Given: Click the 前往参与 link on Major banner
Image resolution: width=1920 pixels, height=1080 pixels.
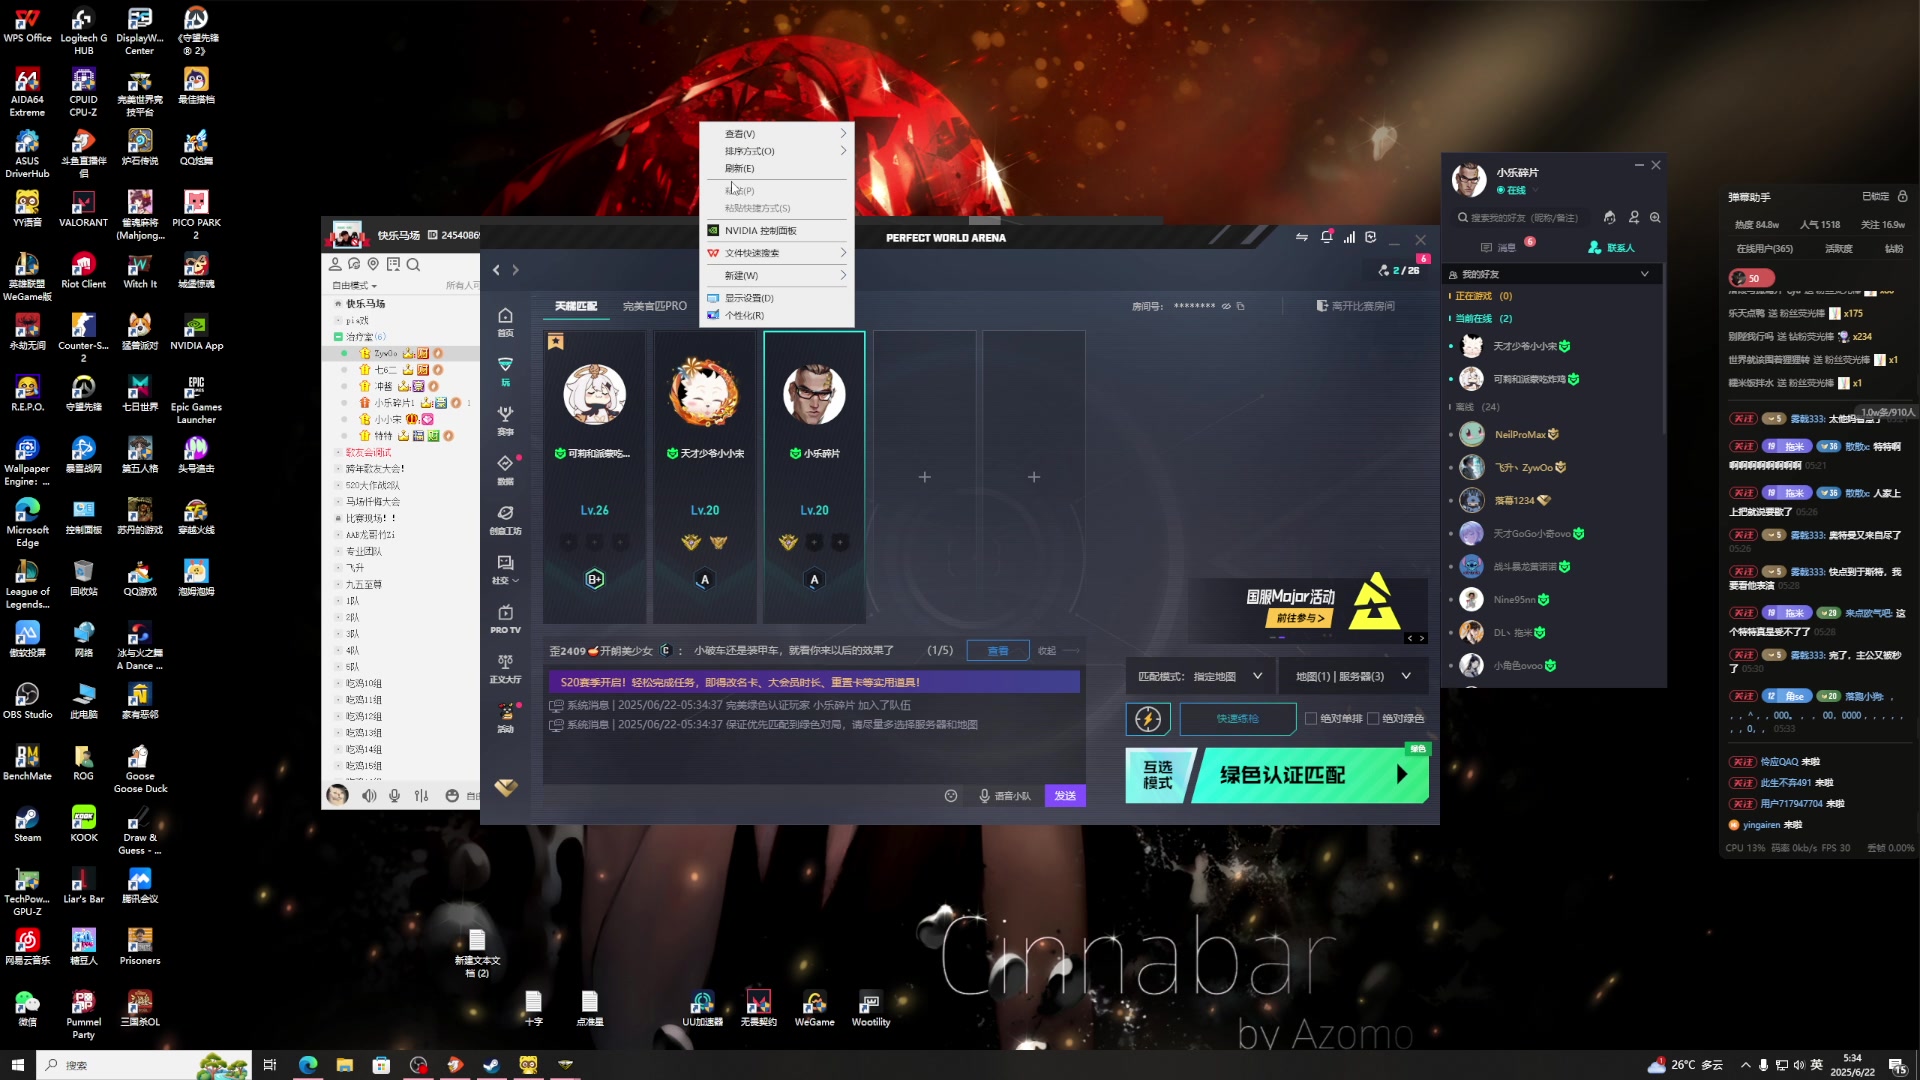Looking at the screenshot, I should (1299, 618).
